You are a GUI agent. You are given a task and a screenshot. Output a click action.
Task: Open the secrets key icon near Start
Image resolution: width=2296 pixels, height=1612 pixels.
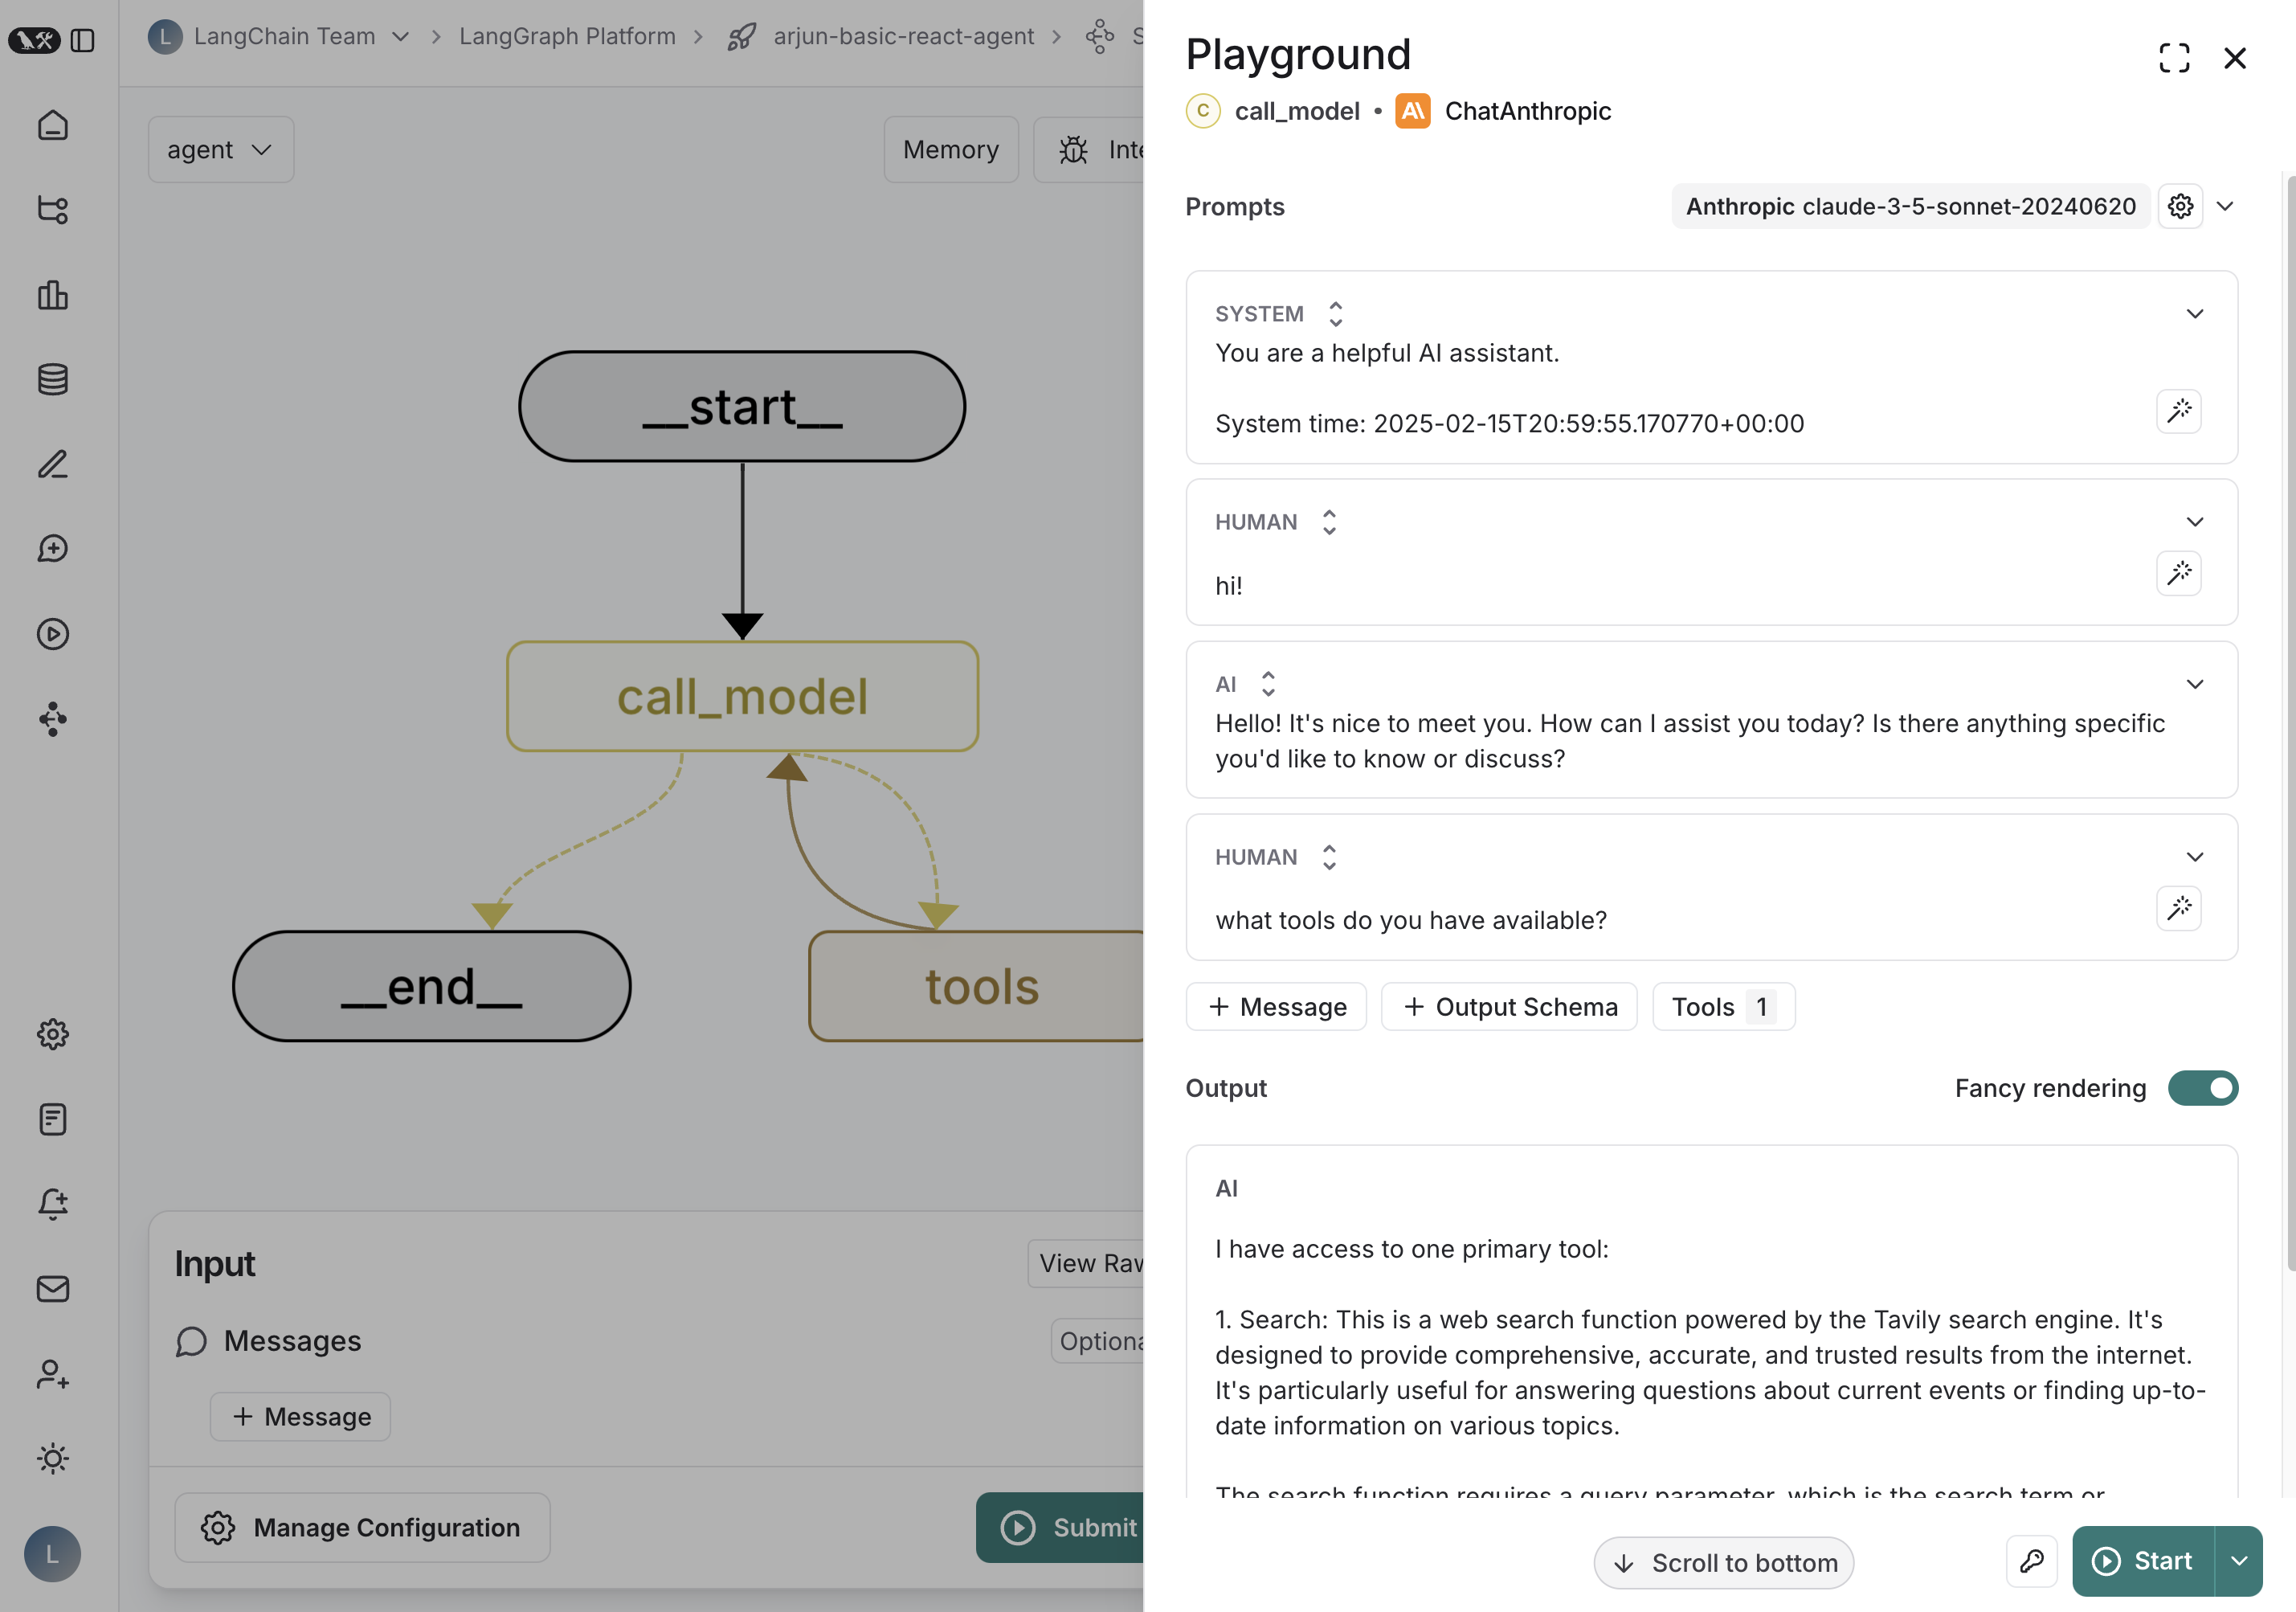tap(2031, 1561)
